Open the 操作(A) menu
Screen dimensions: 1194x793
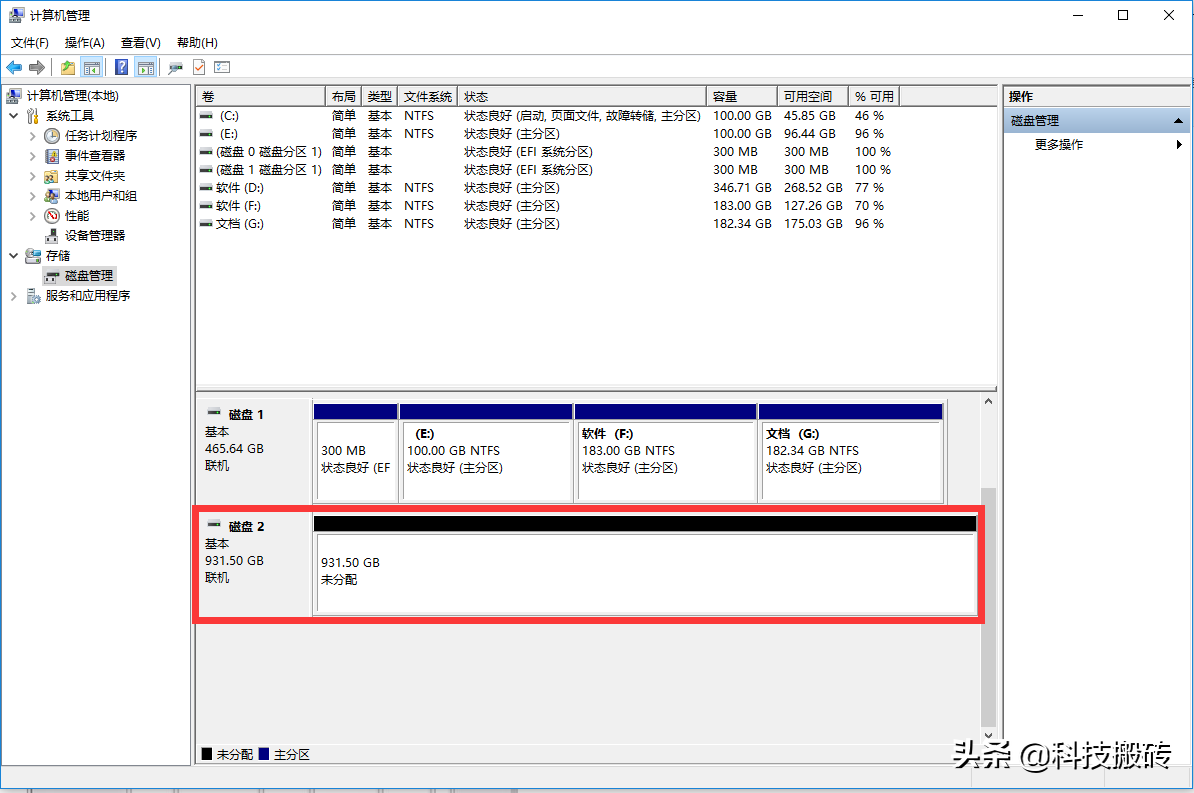click(85, 43)
